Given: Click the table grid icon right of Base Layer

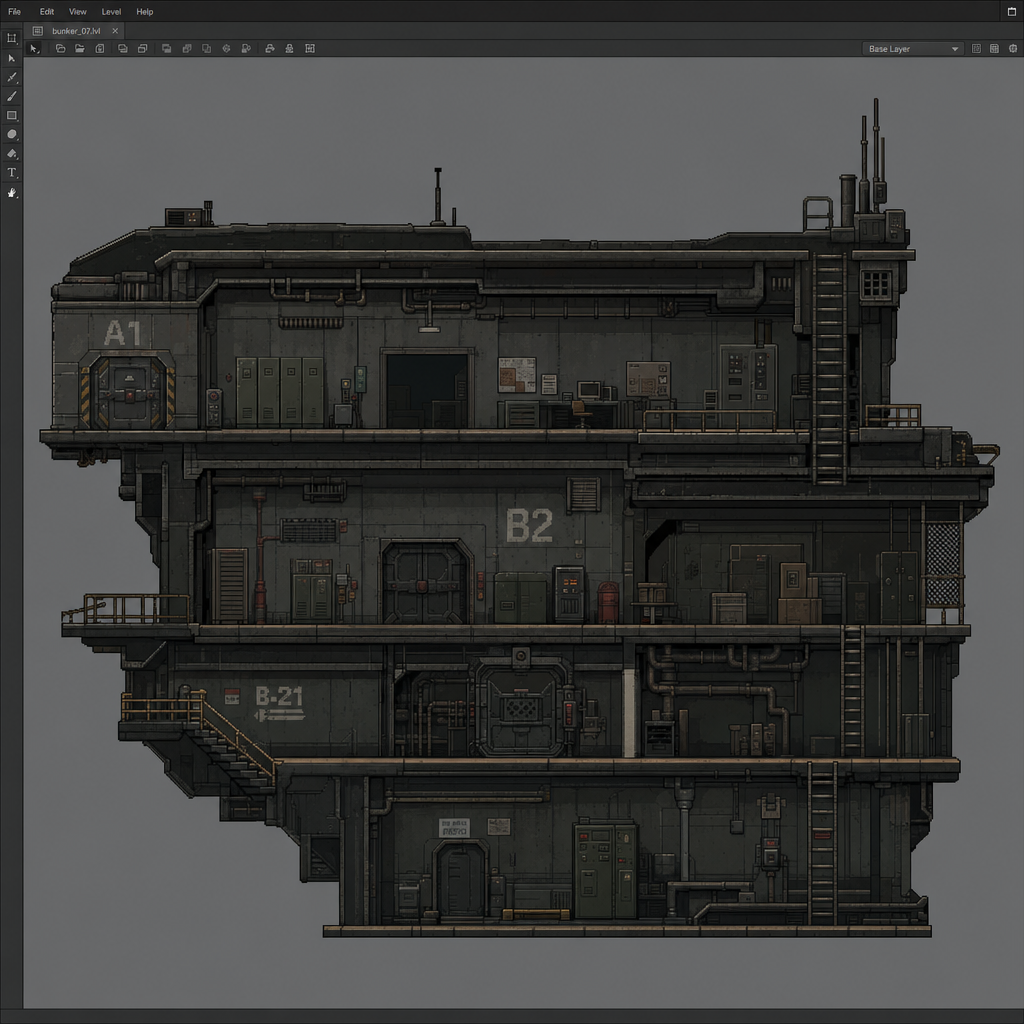Looking at the screenshot, I should 994,49.
